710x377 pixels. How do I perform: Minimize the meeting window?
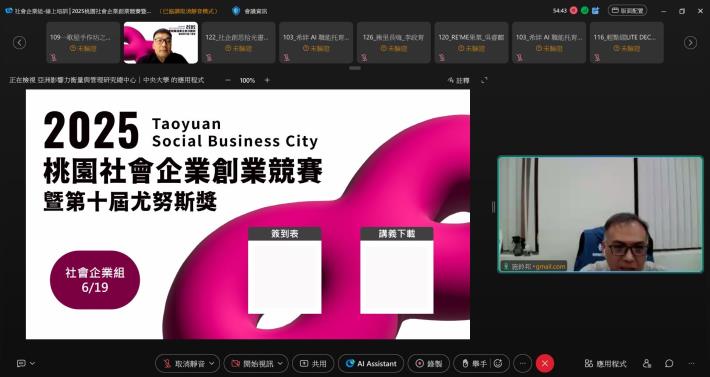tap(664, 11)
